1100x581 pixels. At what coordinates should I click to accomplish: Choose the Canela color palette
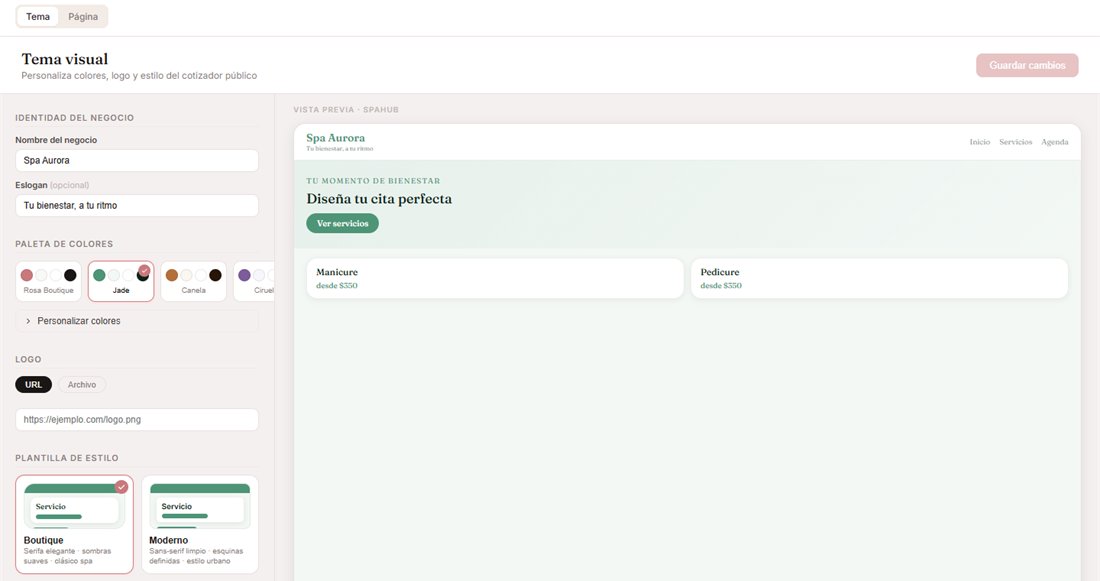pyautogui.click(x=194, y=281)
